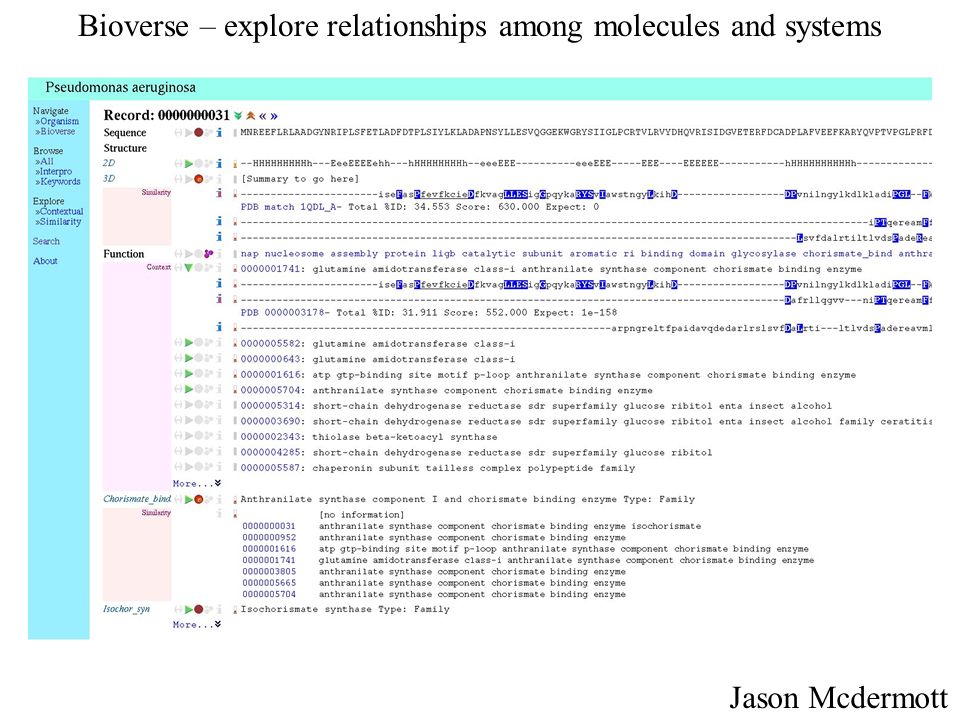Click the Pseudomonas aeruginosa header
960x720 pixels.
tap(121, 88)
